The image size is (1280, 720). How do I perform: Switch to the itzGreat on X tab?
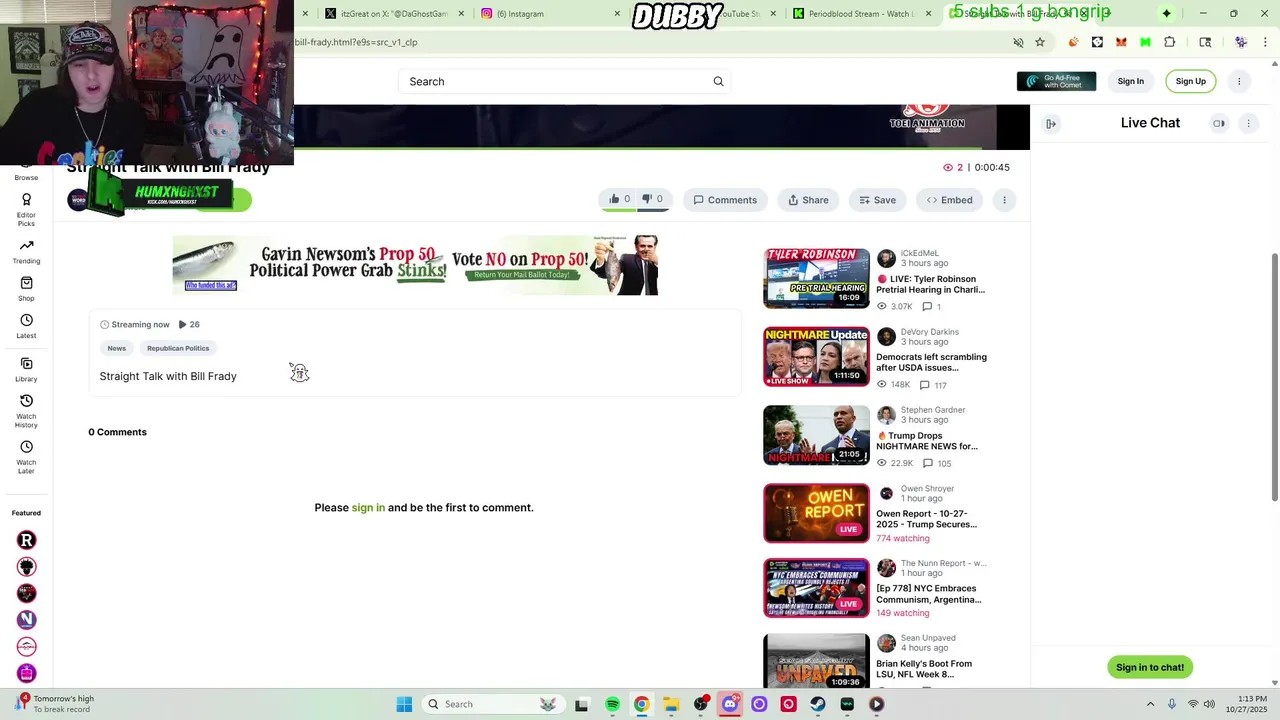(x=395, y=14)
